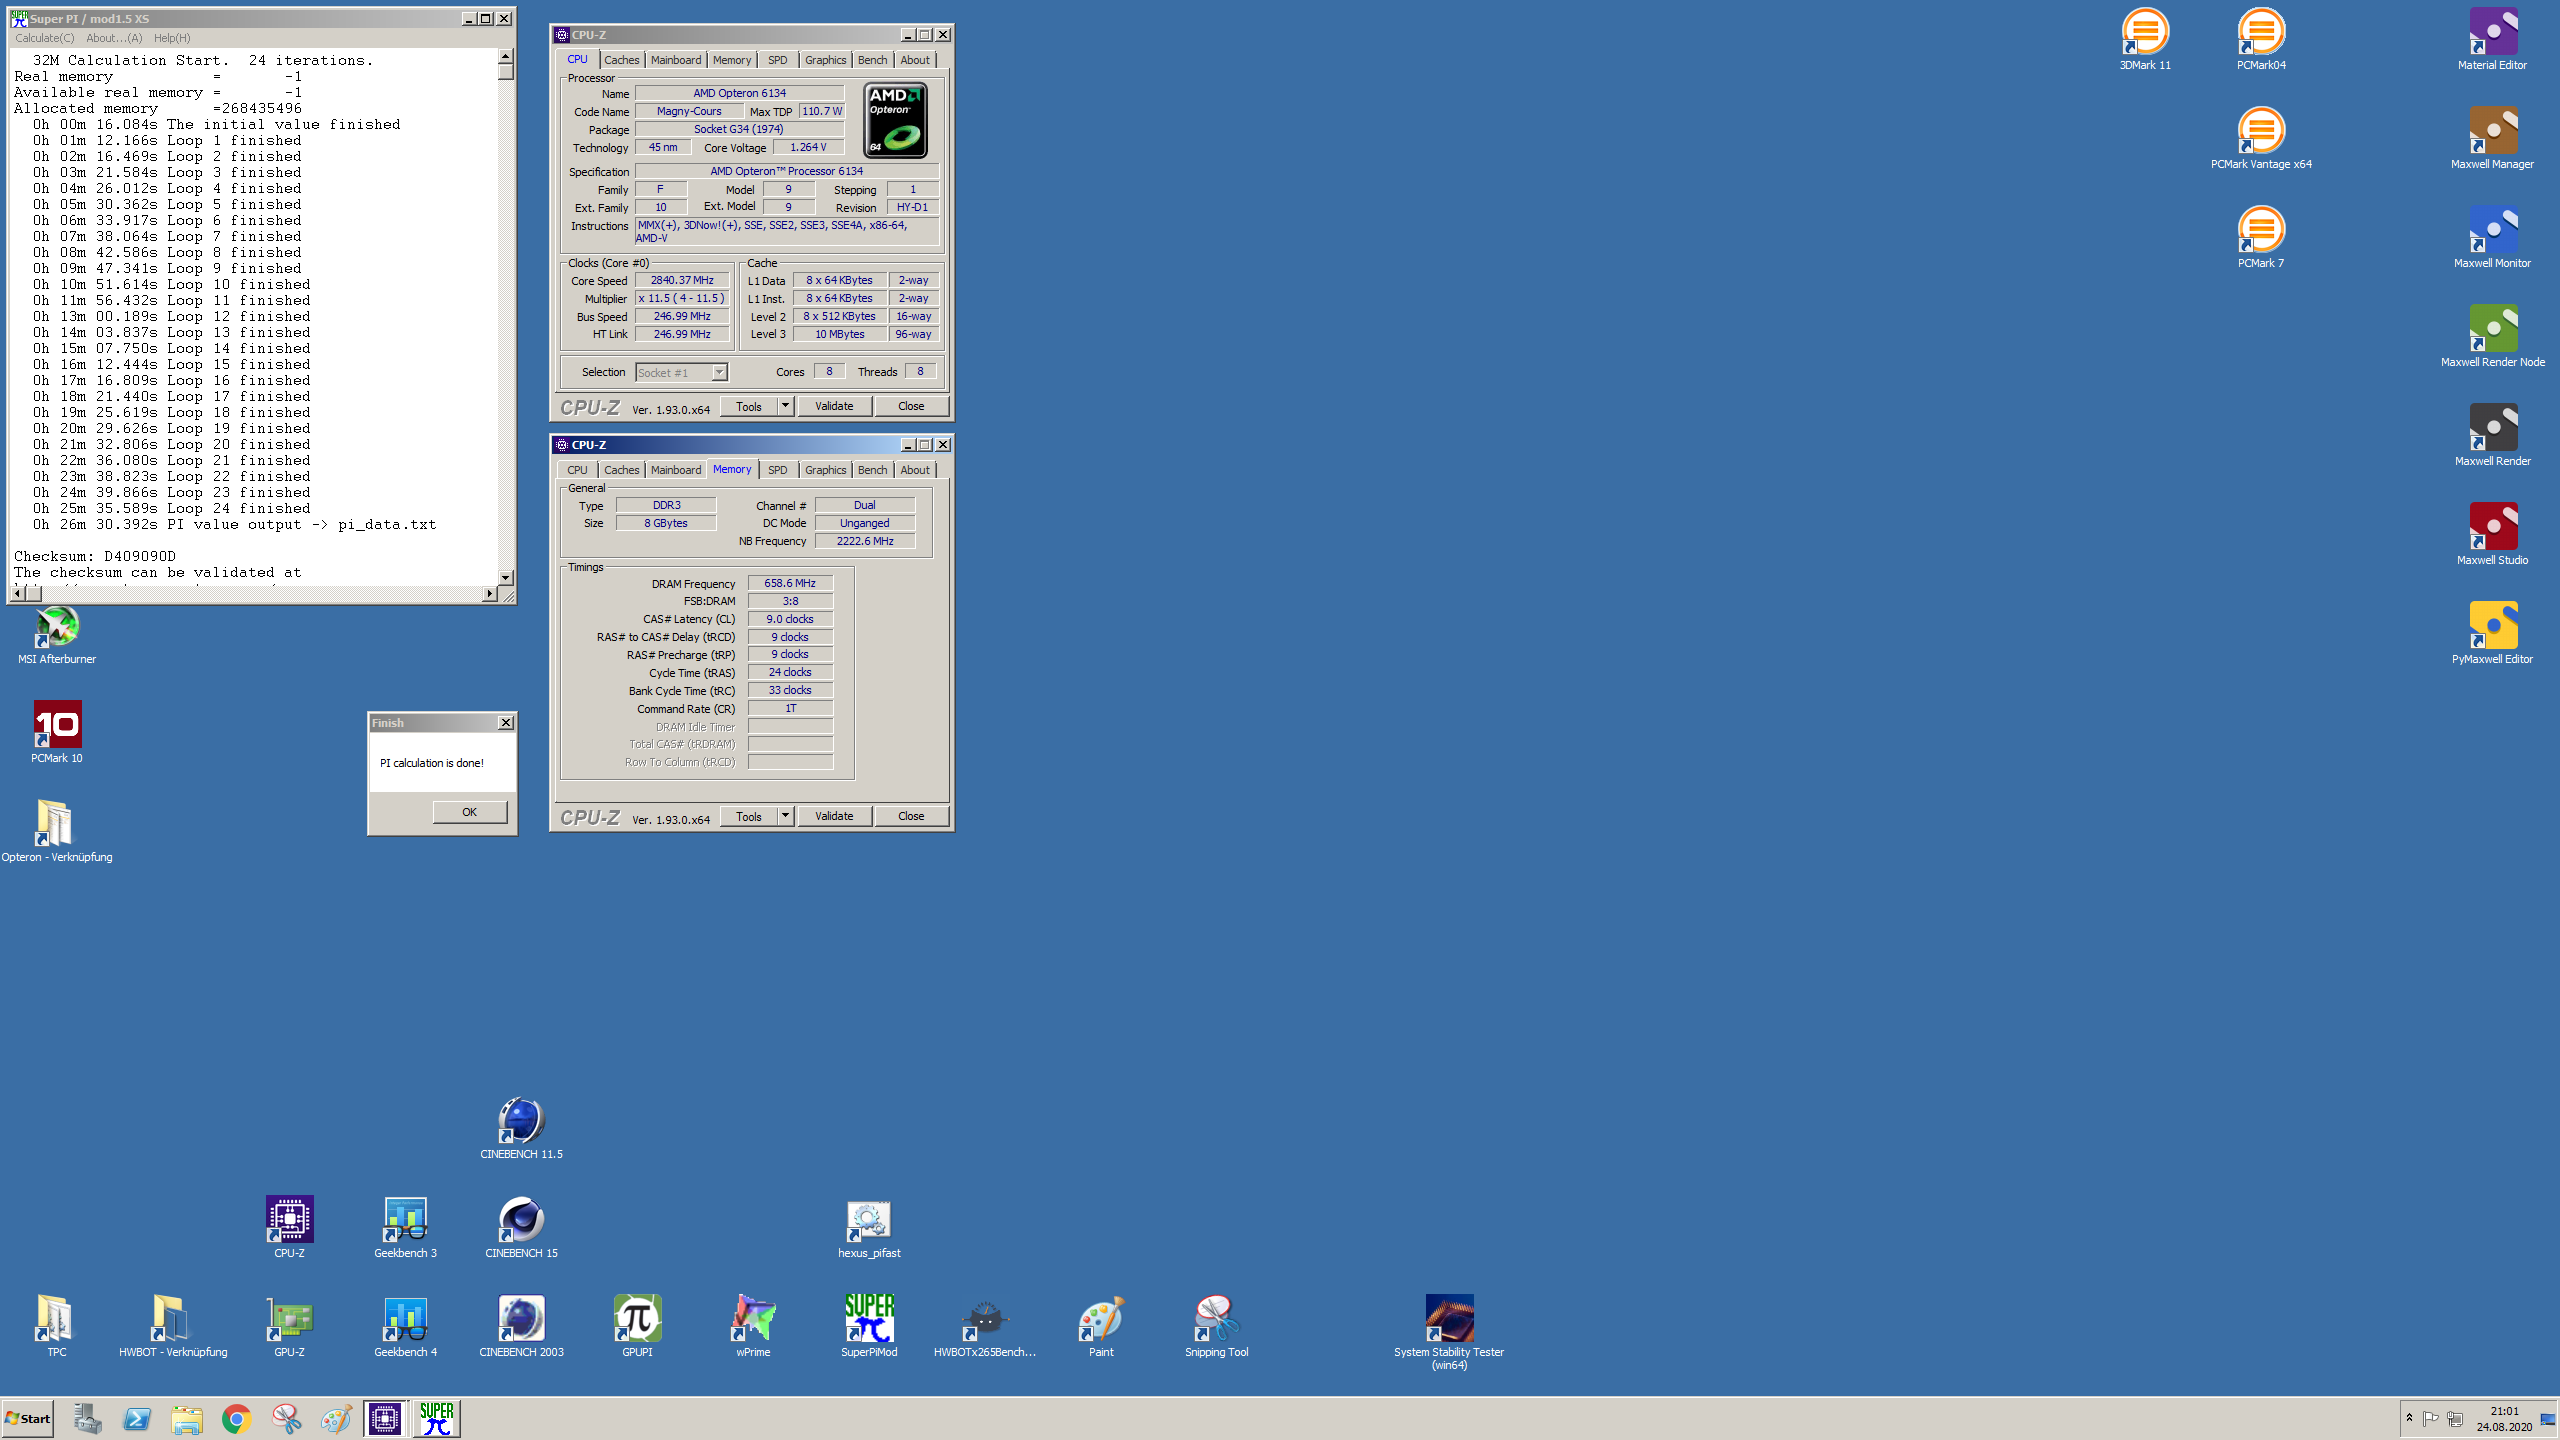Select the Paint desktop shortcut
The width and height of the screenshot is (2560, 1440).
1101,1327
